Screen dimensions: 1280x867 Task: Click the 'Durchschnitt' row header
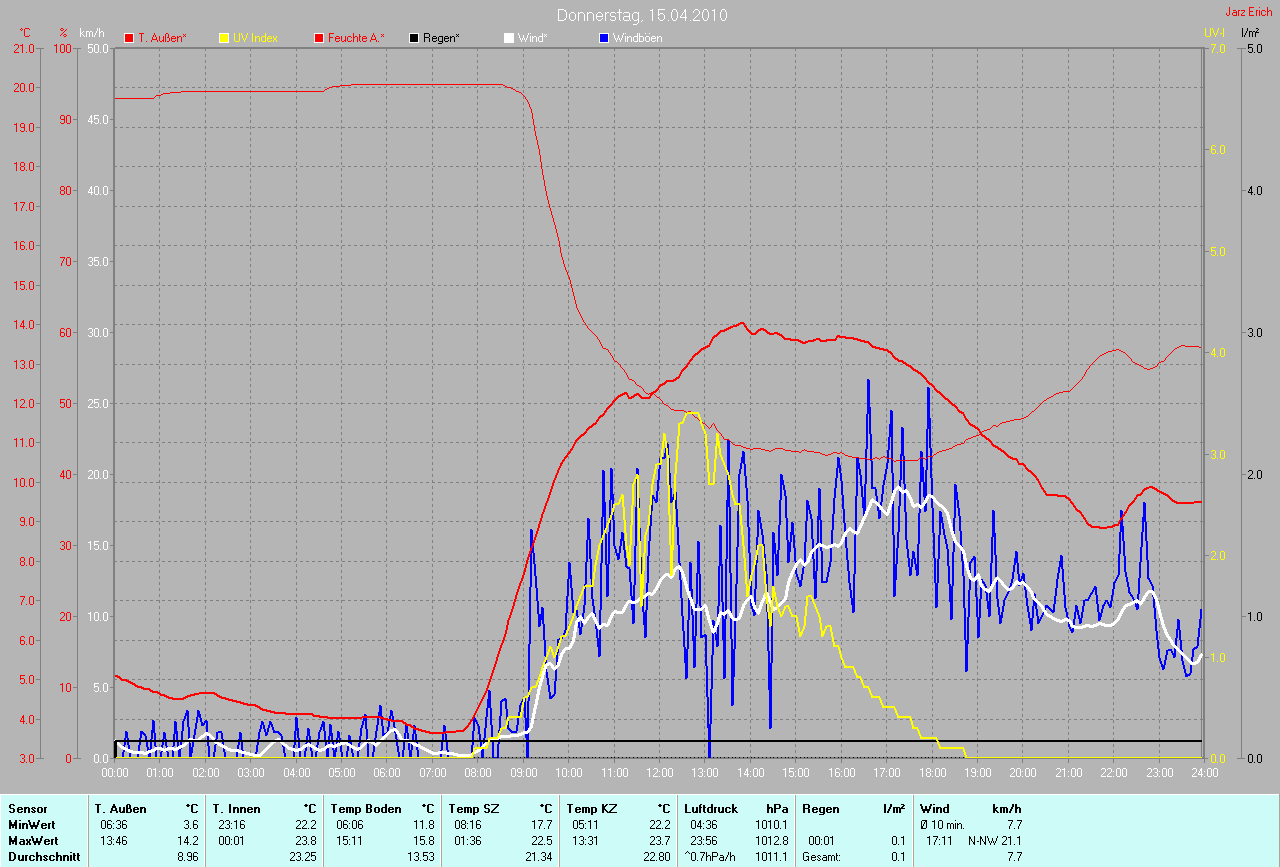pos(42,857)
